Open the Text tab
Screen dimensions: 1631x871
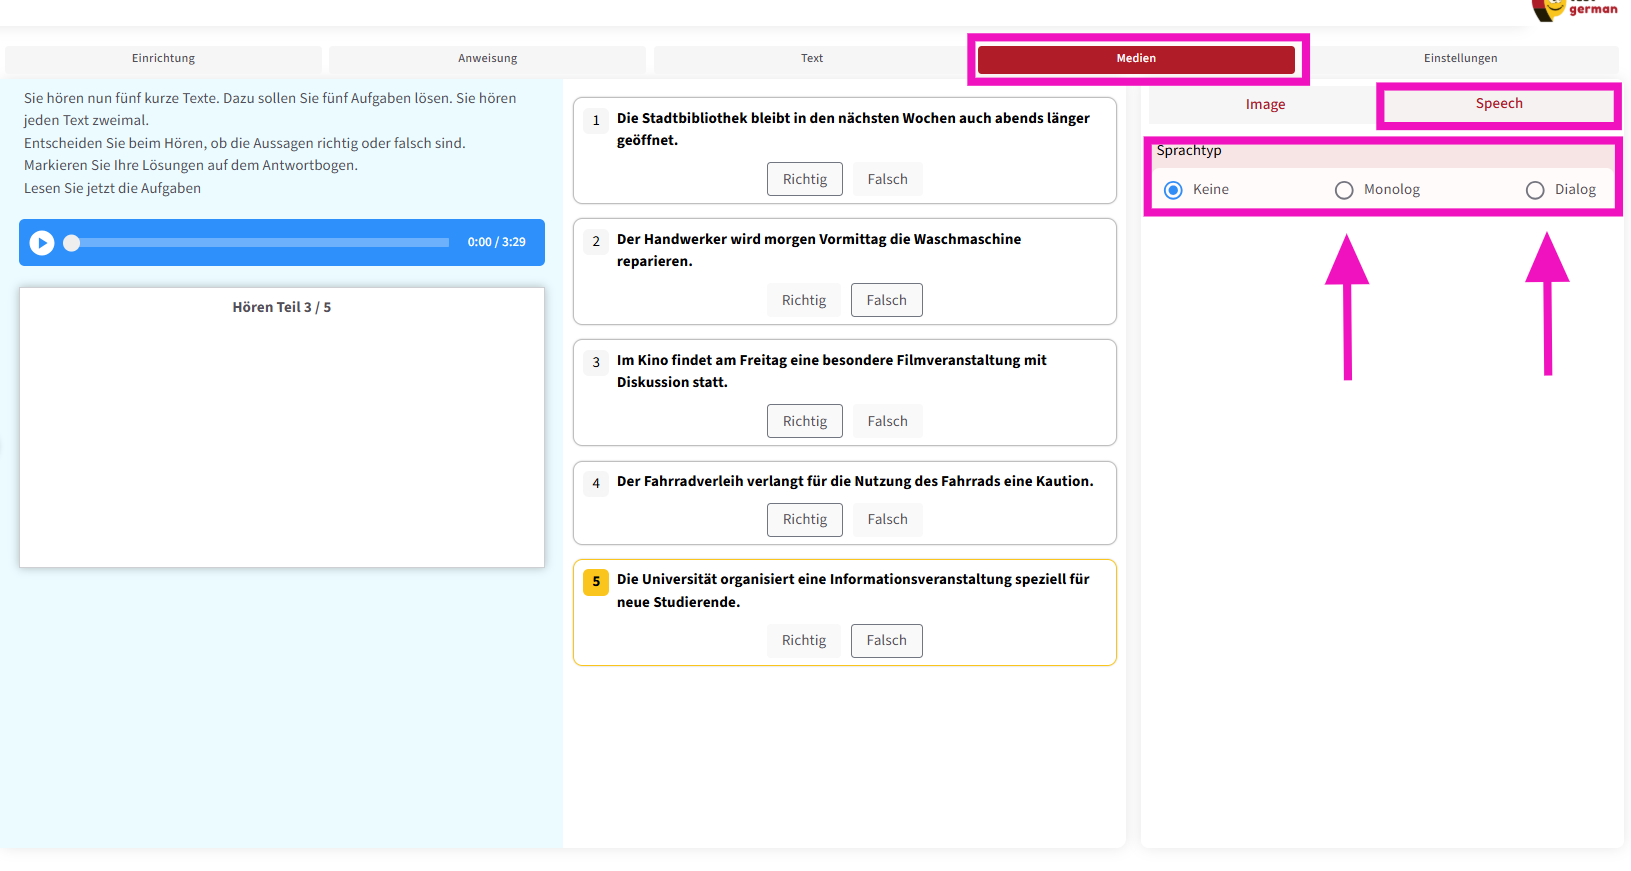coord(811,59)
